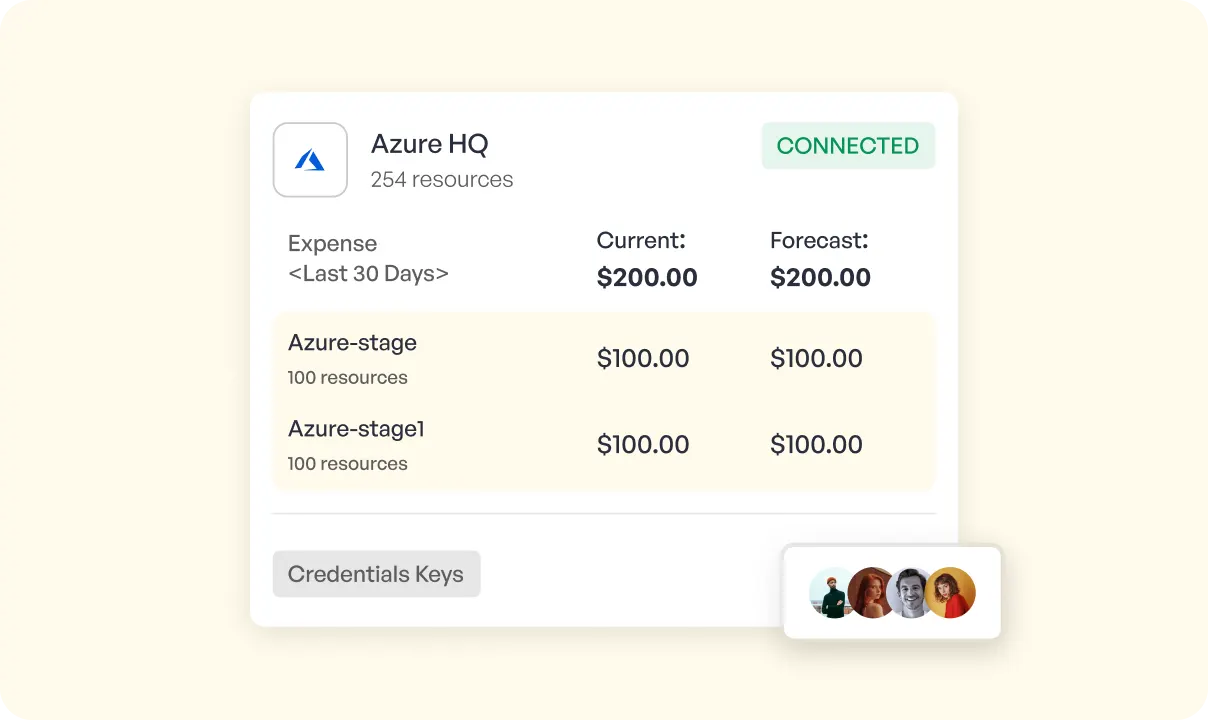Click Azure-stage1's 100 resources text
This screenshot has width=1208, height=720.
pos(347,464)
